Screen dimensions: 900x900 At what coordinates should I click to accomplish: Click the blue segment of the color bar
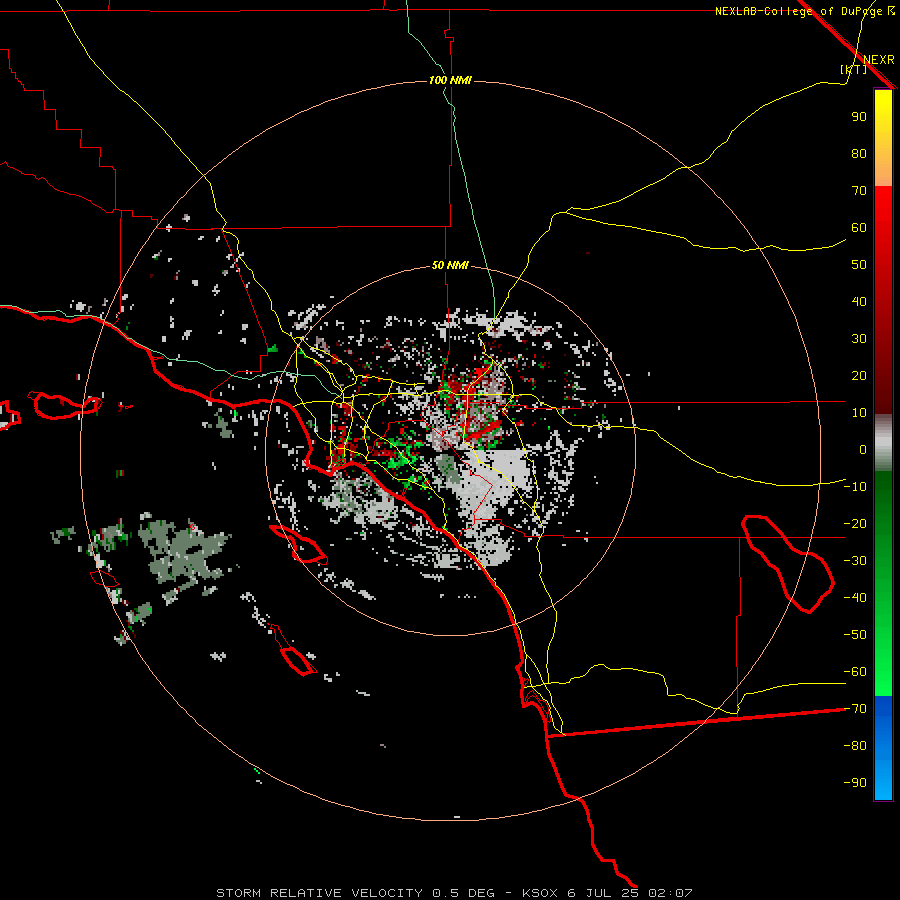883,747
